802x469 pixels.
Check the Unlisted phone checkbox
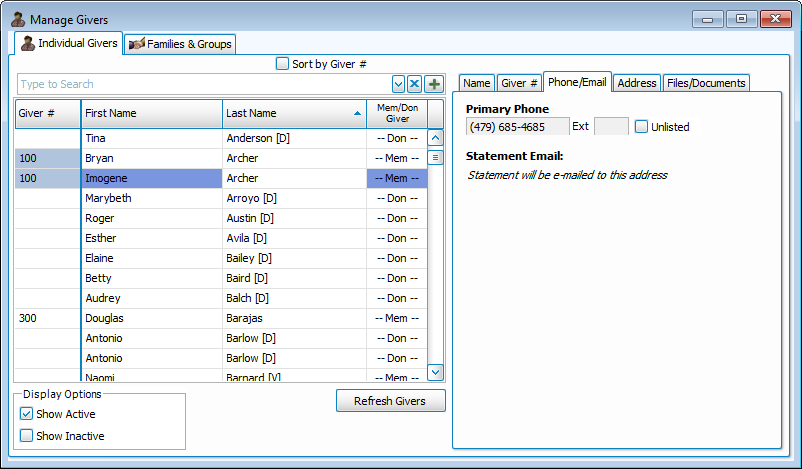click(642, 127)
